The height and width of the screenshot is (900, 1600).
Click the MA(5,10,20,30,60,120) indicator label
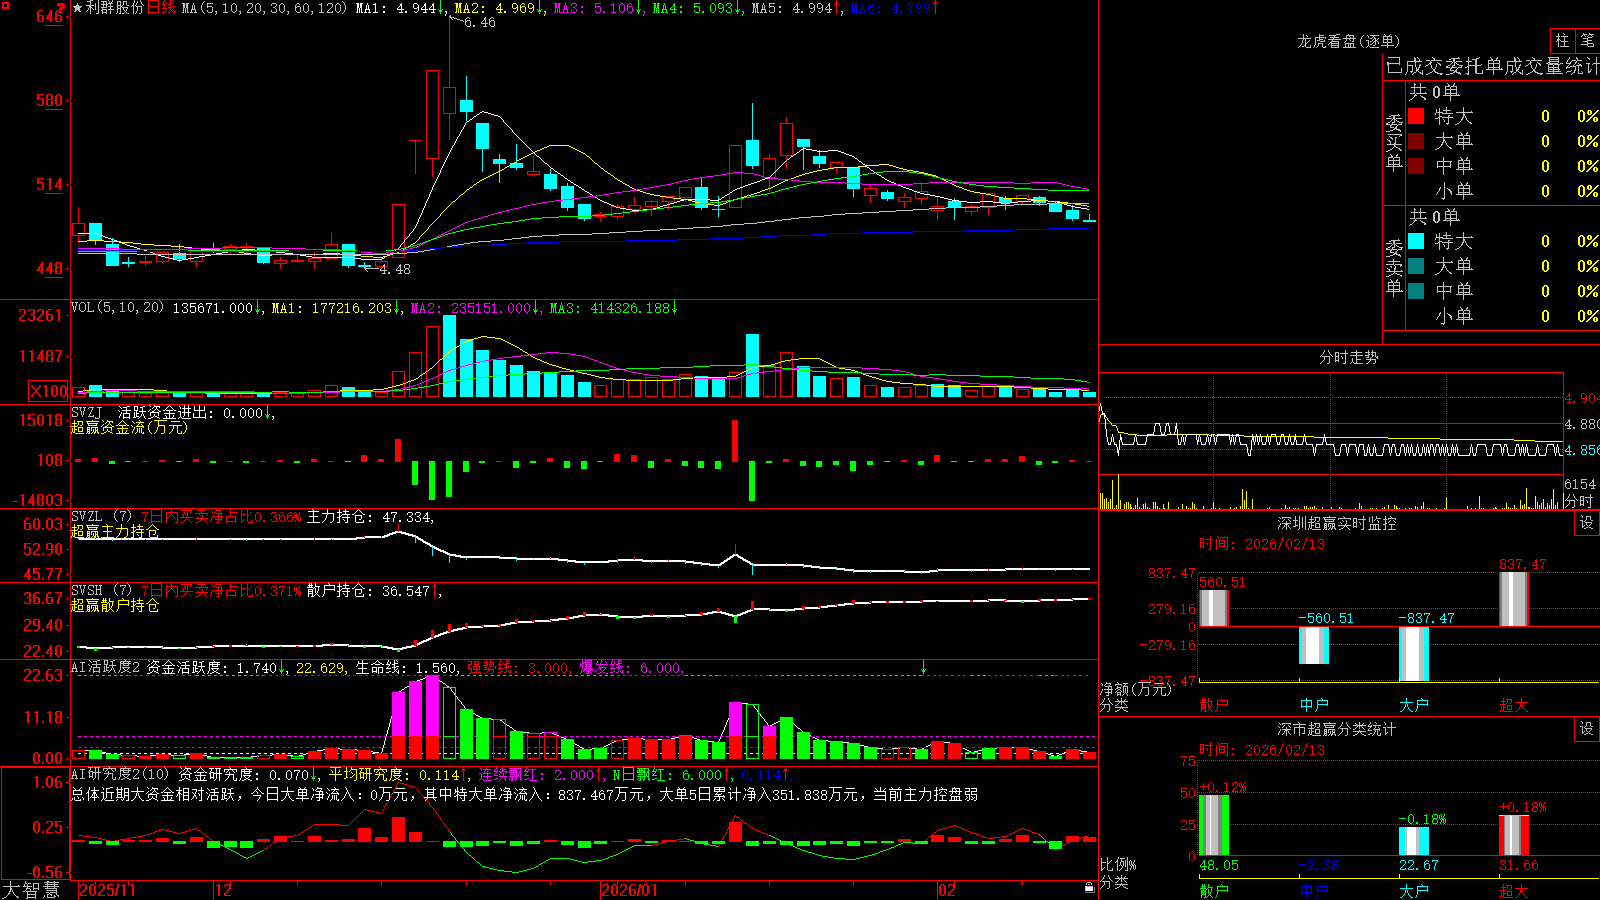click(x=264, y=8)
